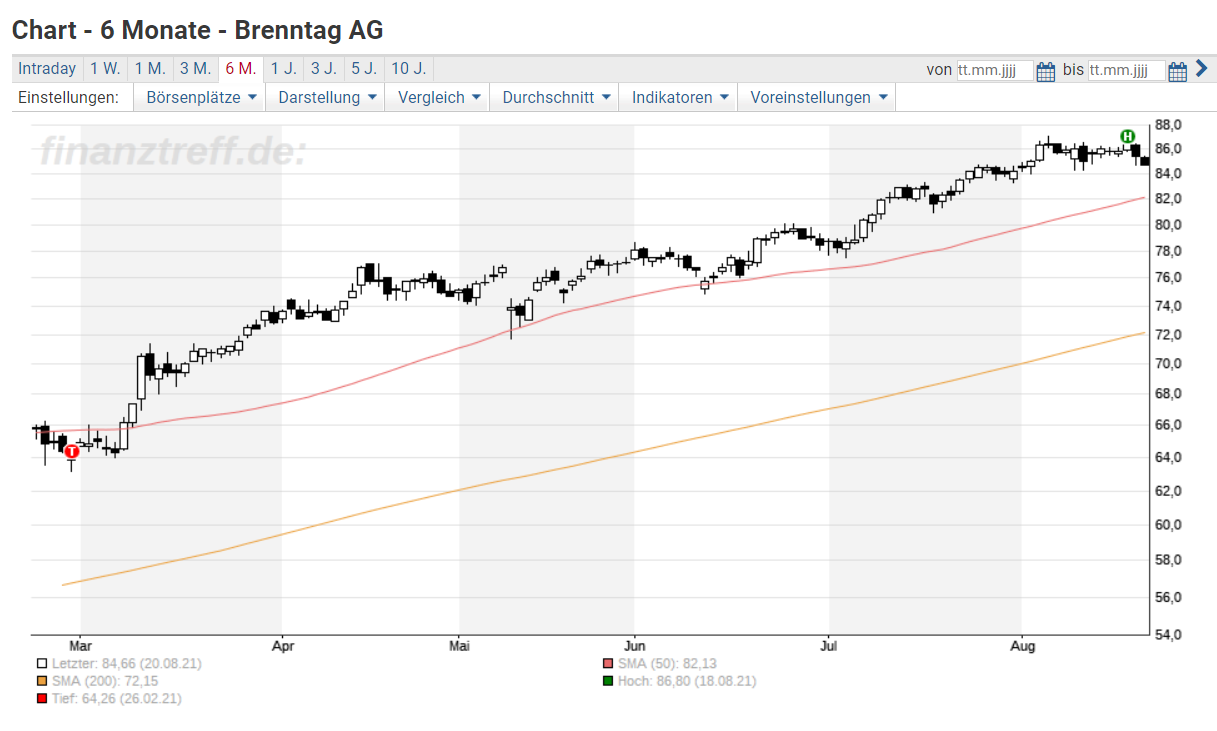This screenshot has height=731, width=1217.
Task: Expand the Vergleich dropdown
Action: 439,97
